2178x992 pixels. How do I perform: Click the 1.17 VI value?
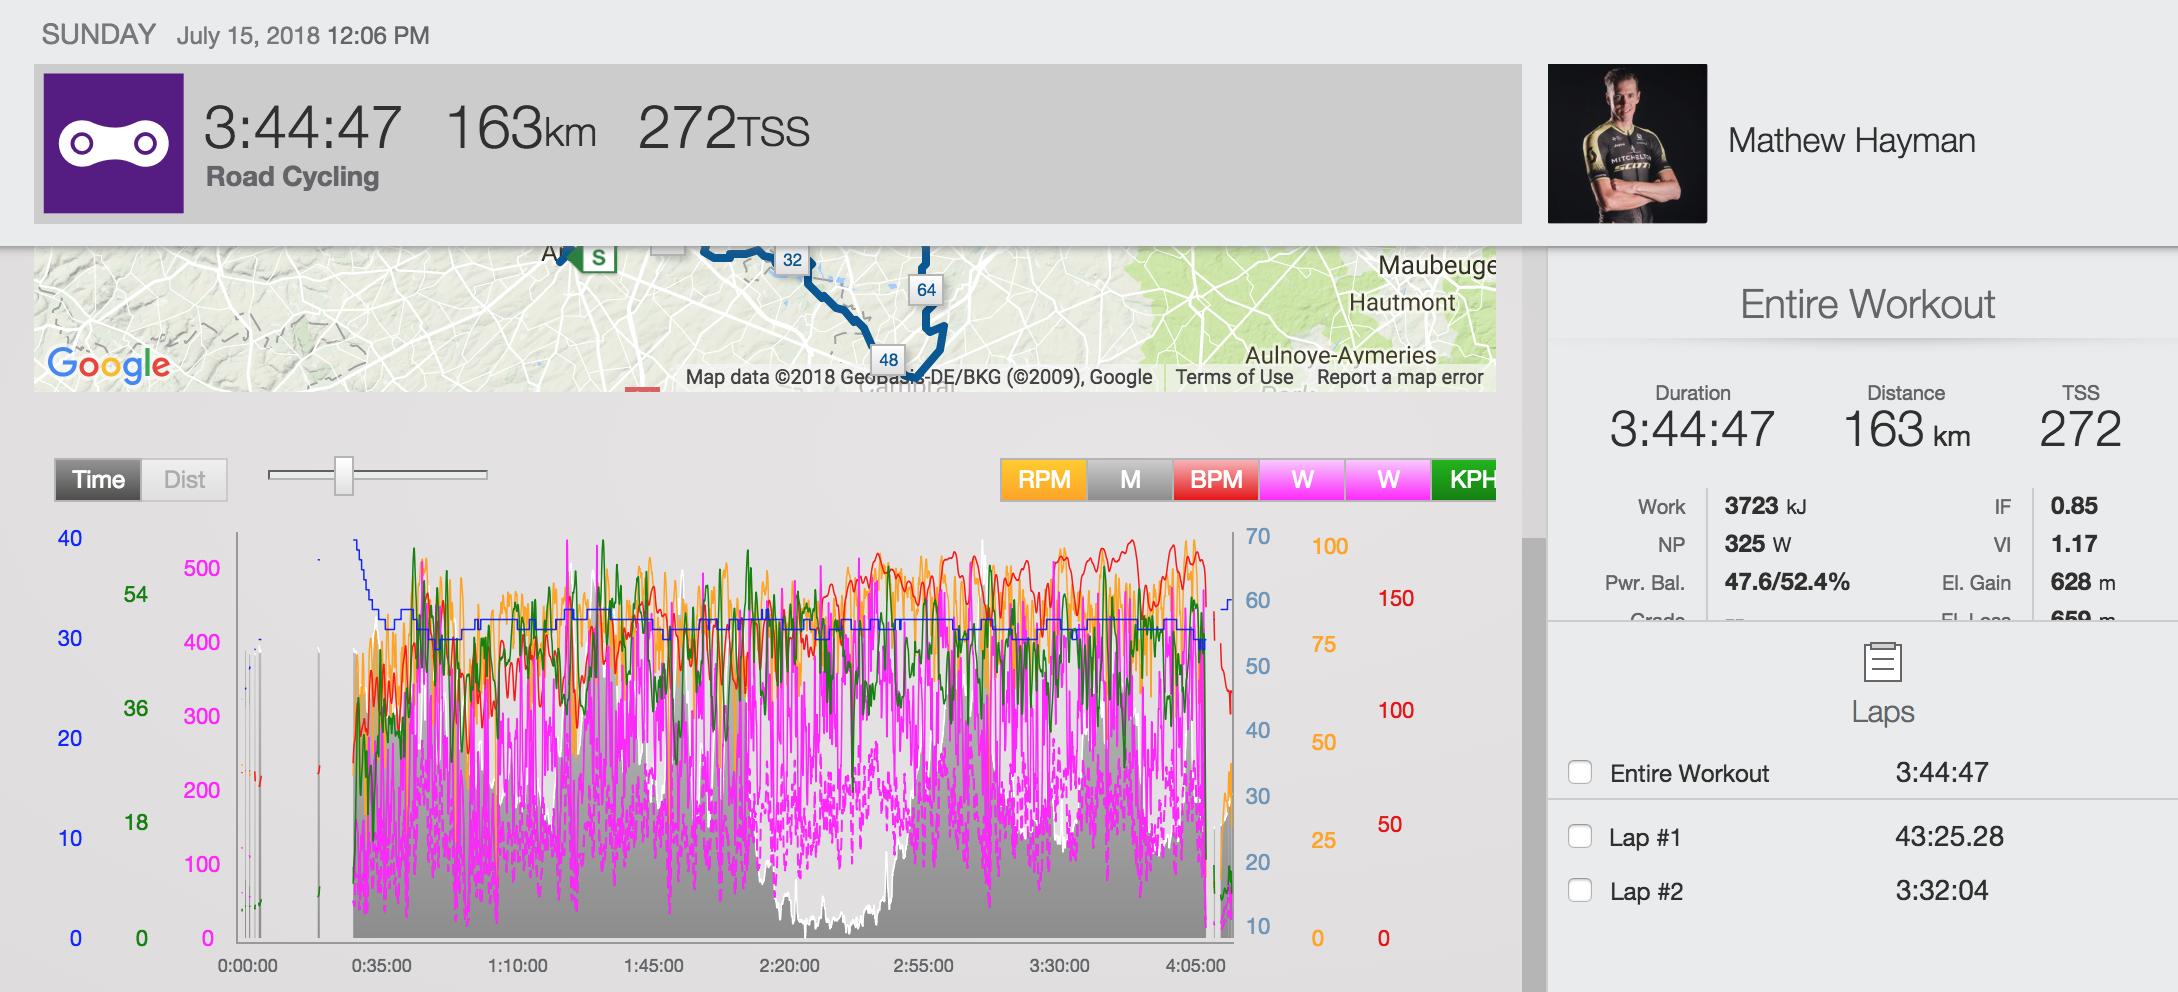click(2074, 544)
